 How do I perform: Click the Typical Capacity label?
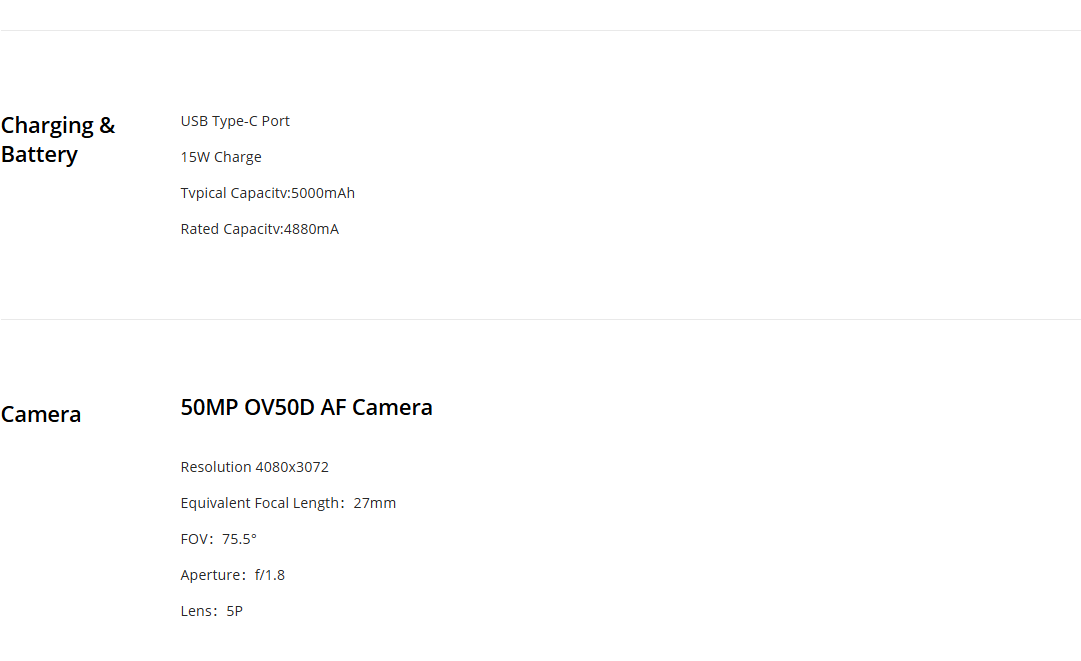click(234, 193)
